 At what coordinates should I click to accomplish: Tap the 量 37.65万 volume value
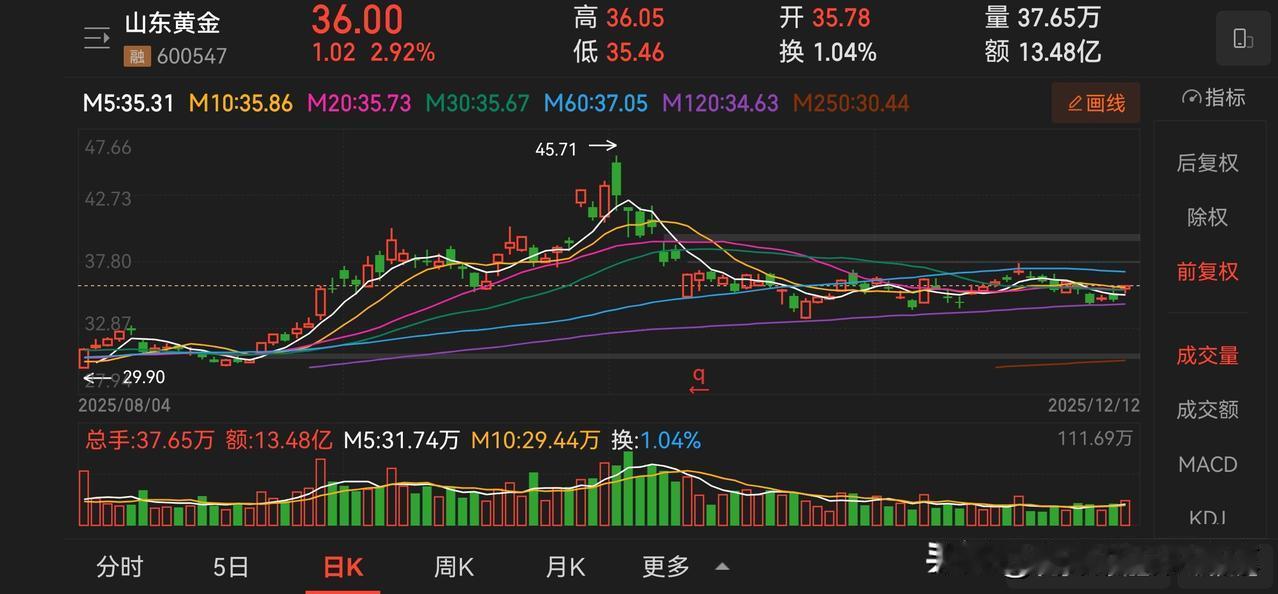(x=1042, y=18)
